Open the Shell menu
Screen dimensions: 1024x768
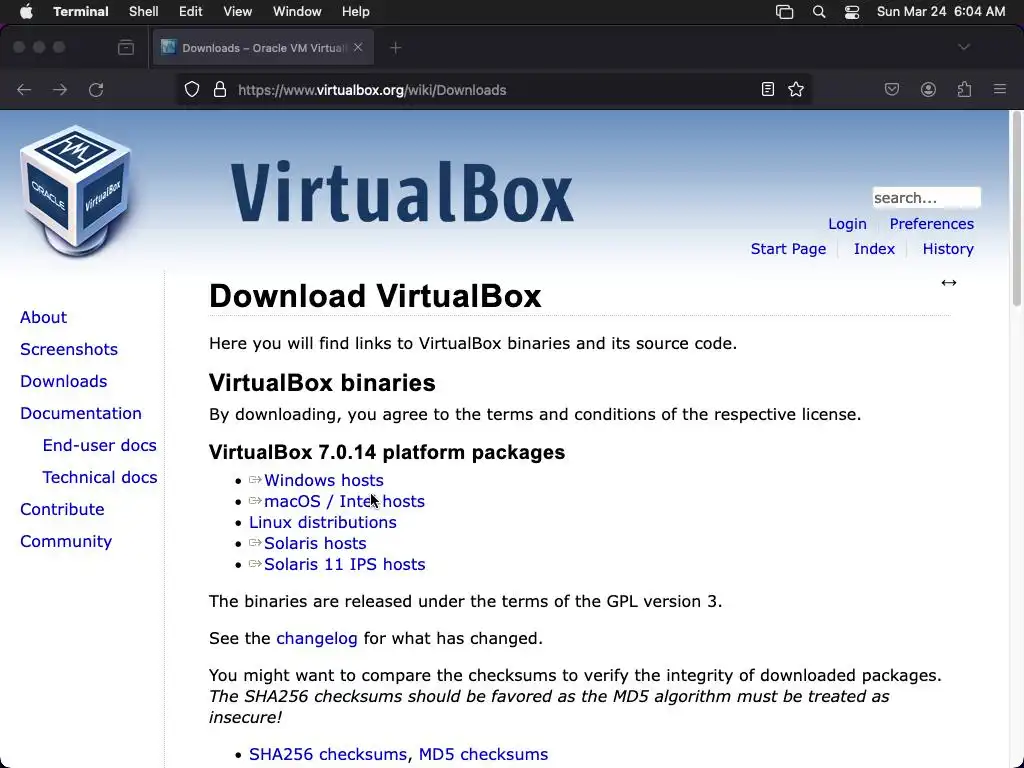(144, 12)
